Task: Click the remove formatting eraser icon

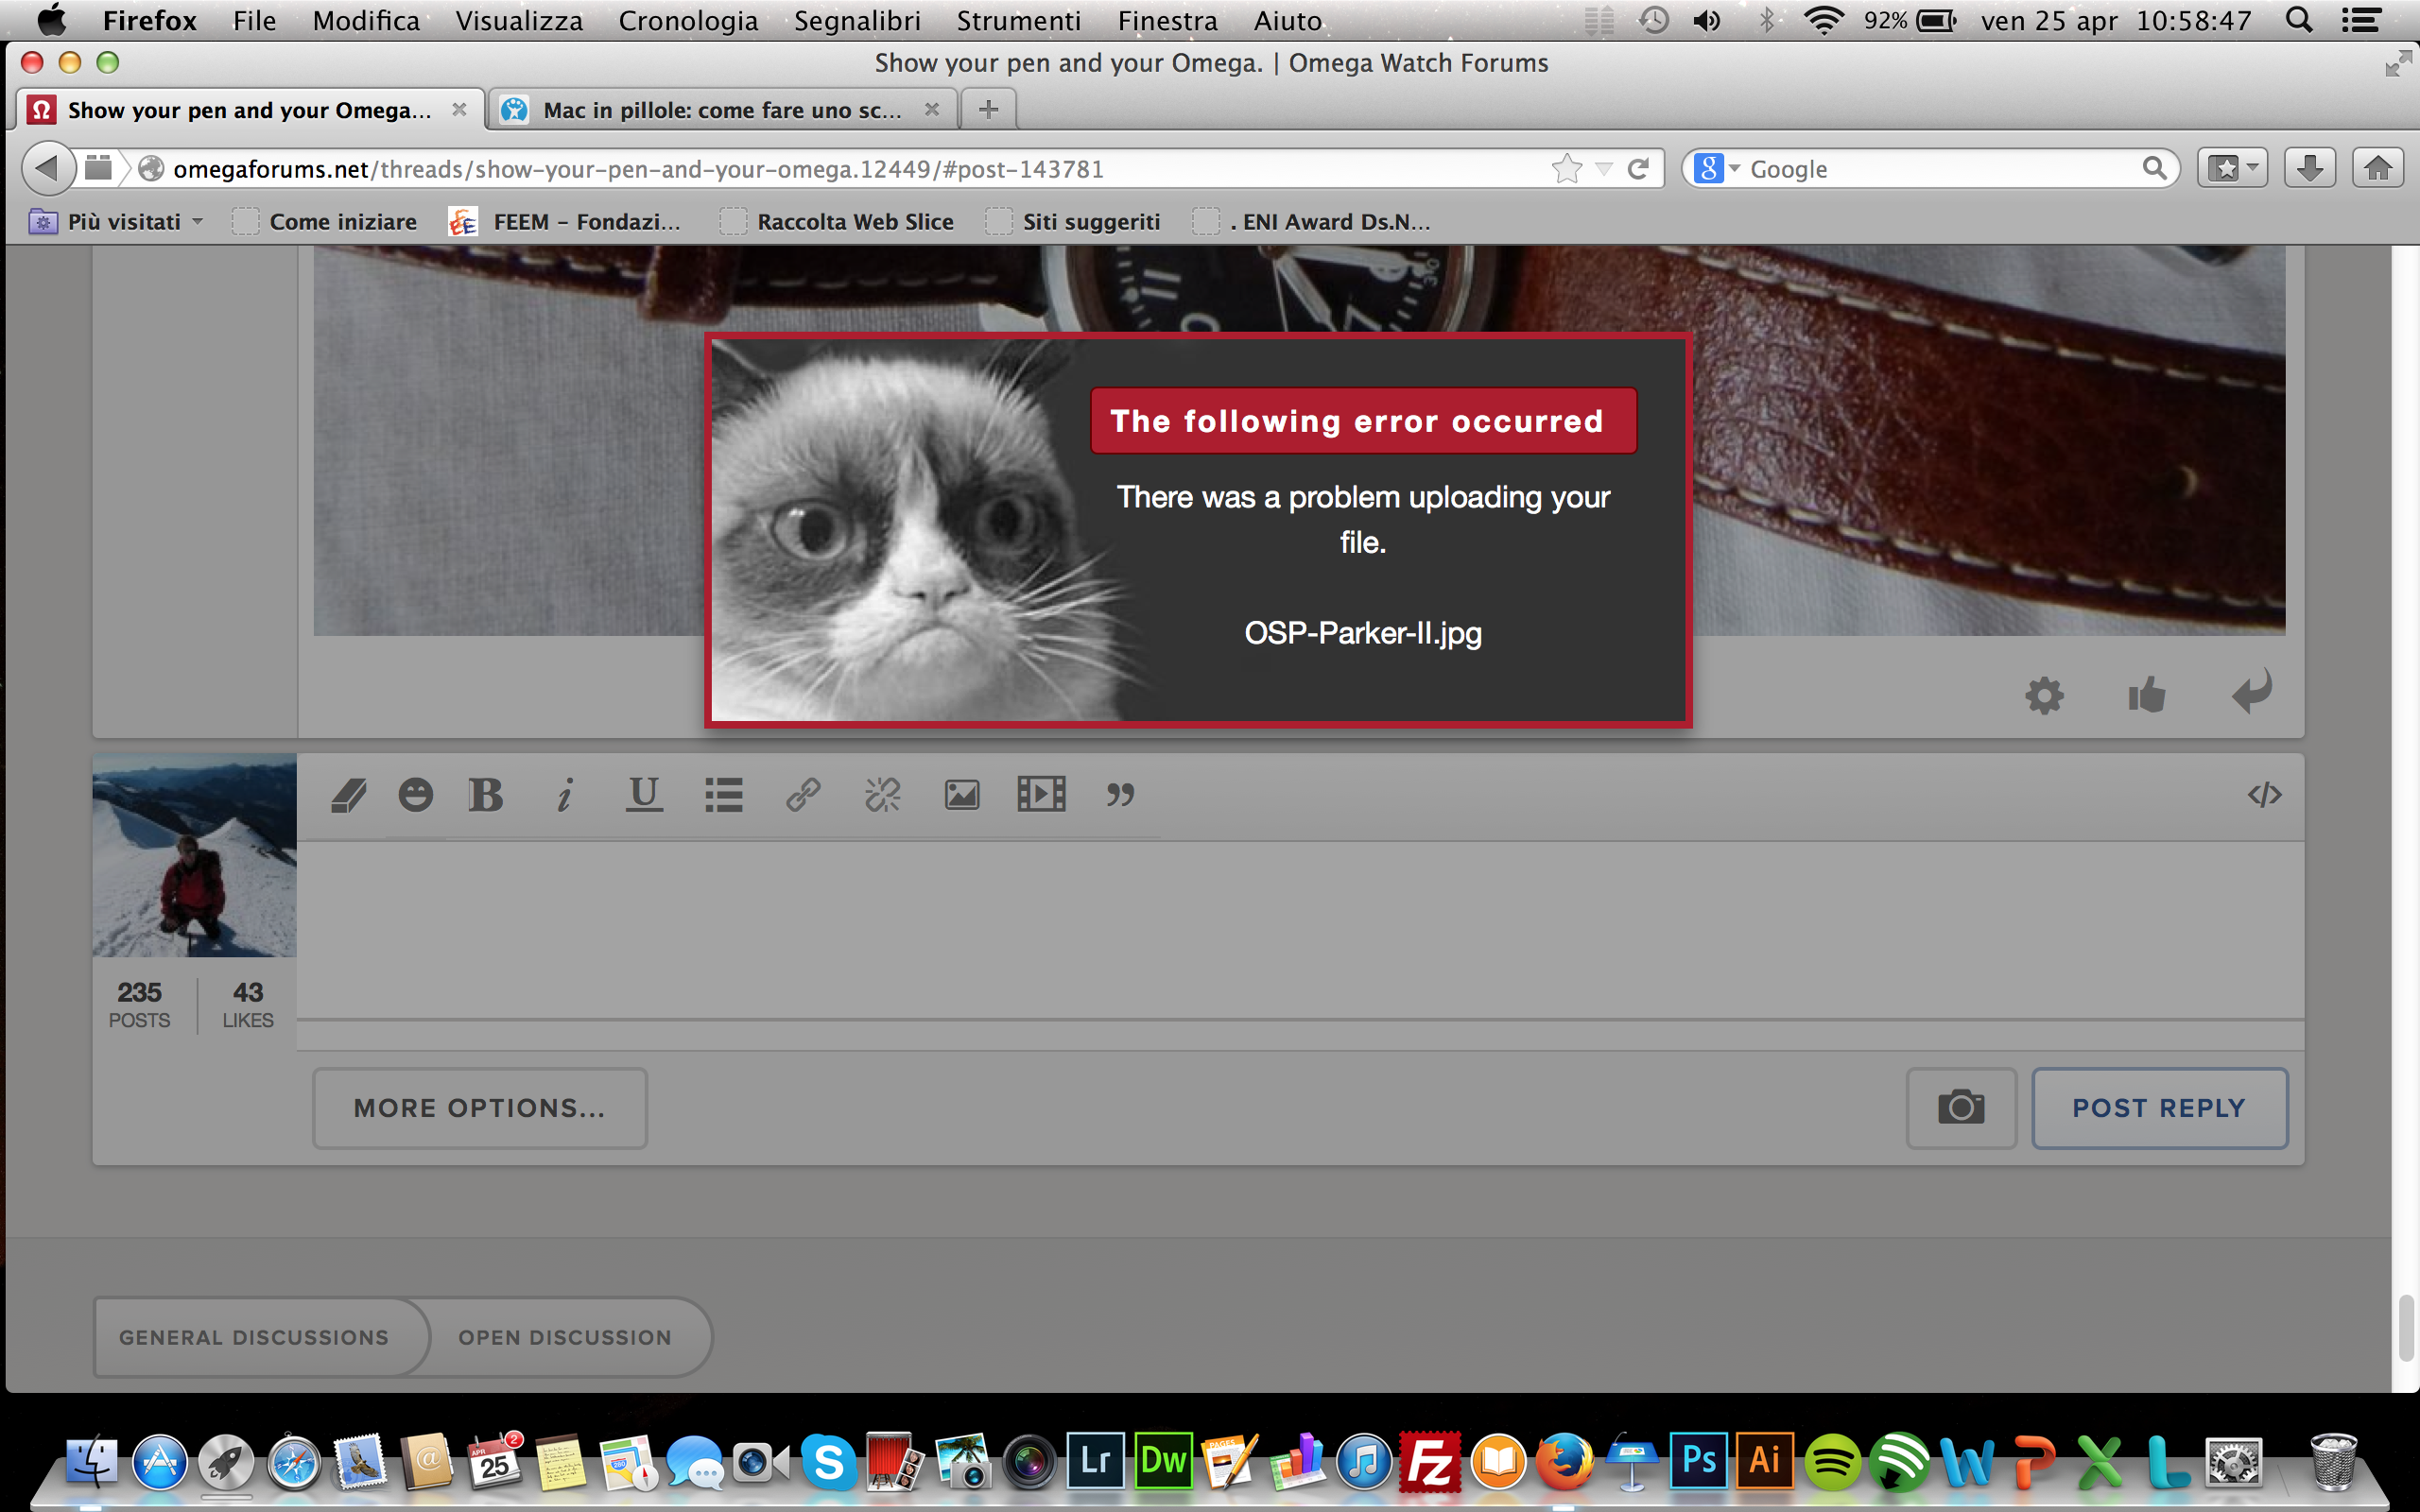Action: coord(348,795)
